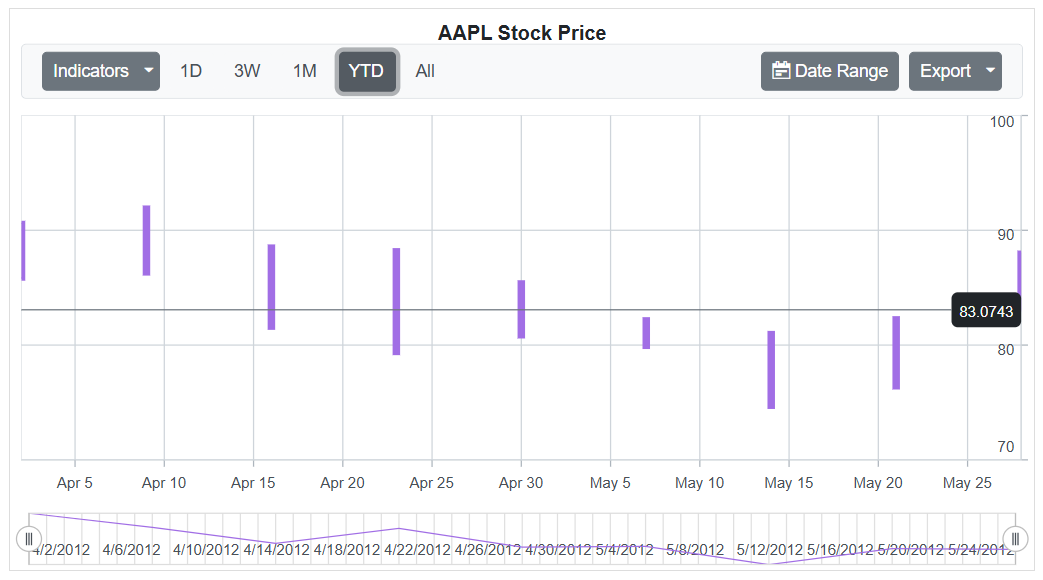This screenshot has width=1043, height=580.
Task: Click the 4/22/2012 label in range navigator
Action: tap(417, 550)
